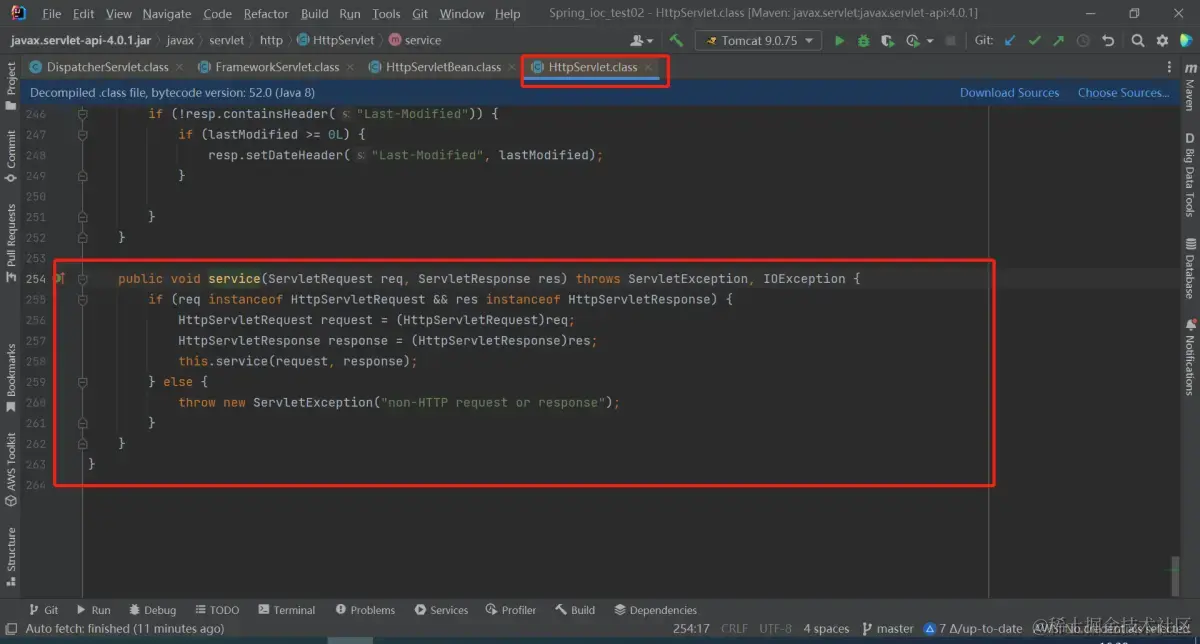
Task: Collapse the service method fold at line 254
Action: tap(84, 279)
